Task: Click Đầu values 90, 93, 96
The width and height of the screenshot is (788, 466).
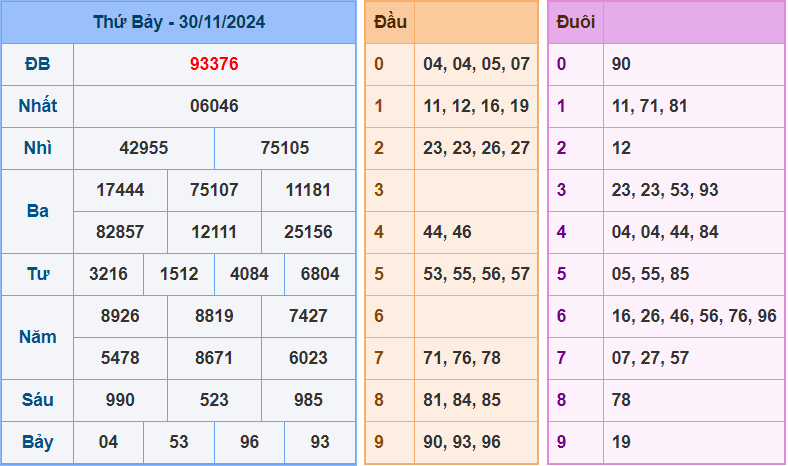Action: tap(462, 442)
